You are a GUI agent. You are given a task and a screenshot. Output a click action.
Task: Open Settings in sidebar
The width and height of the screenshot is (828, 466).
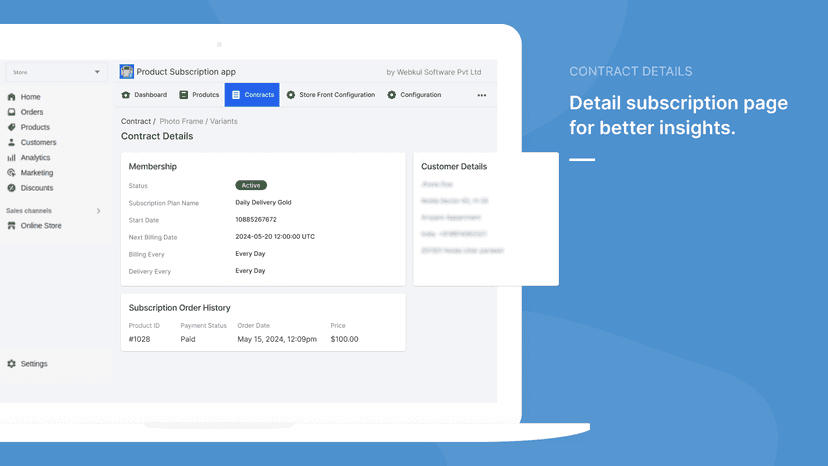(x=34, y=364)
